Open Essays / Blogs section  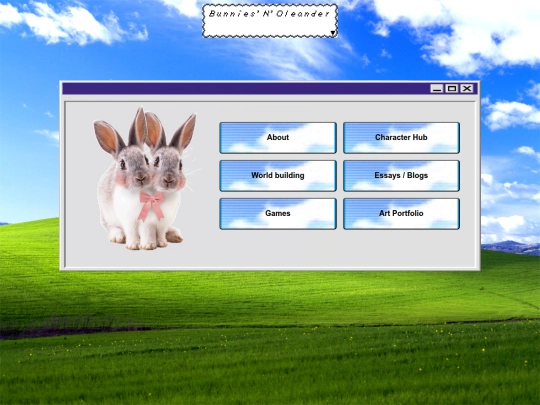tap(401, 176)
